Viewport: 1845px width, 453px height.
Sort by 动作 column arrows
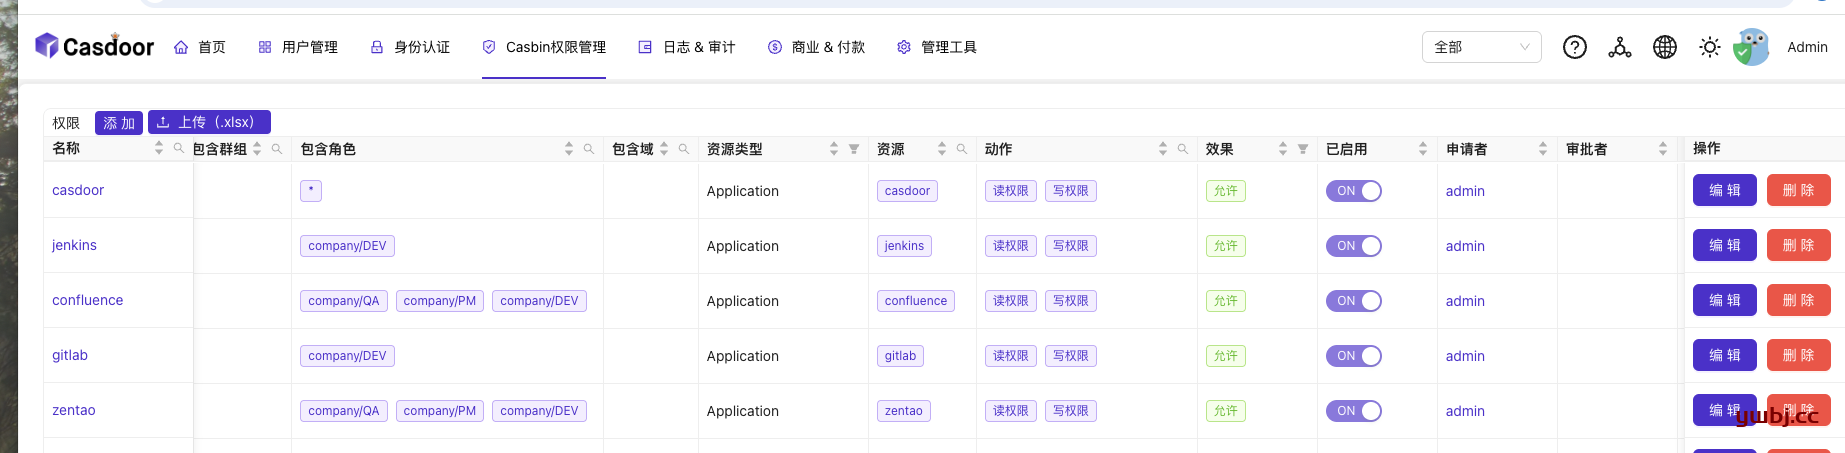pos(1163,149)
